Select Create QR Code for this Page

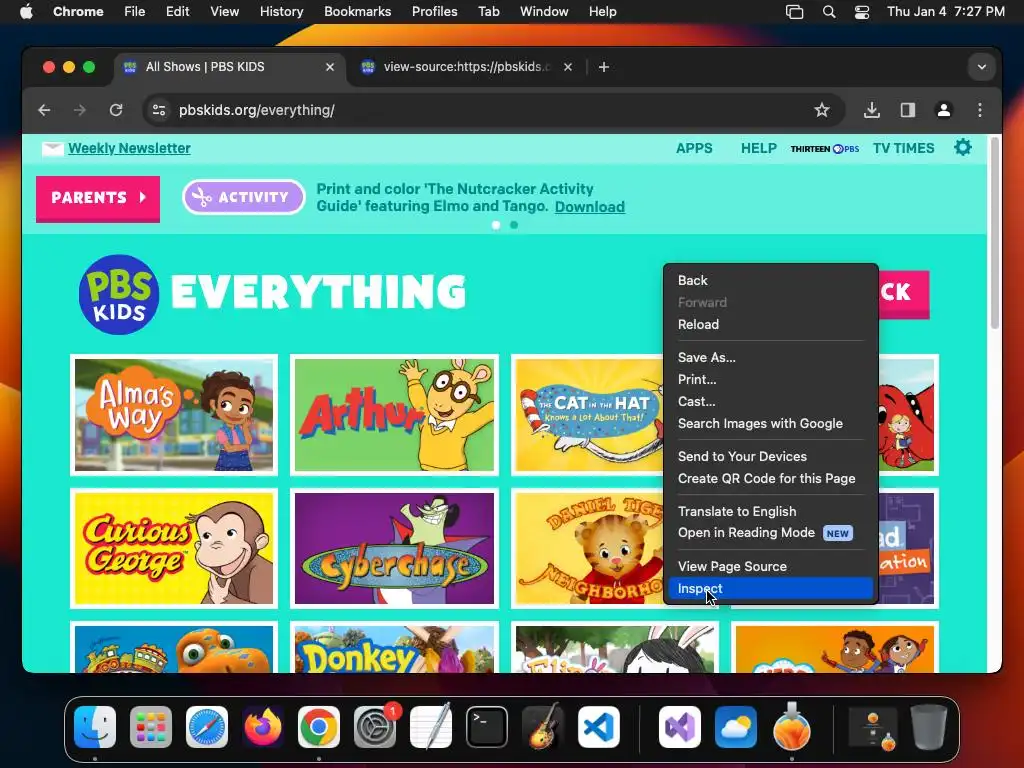coord(771,479)
